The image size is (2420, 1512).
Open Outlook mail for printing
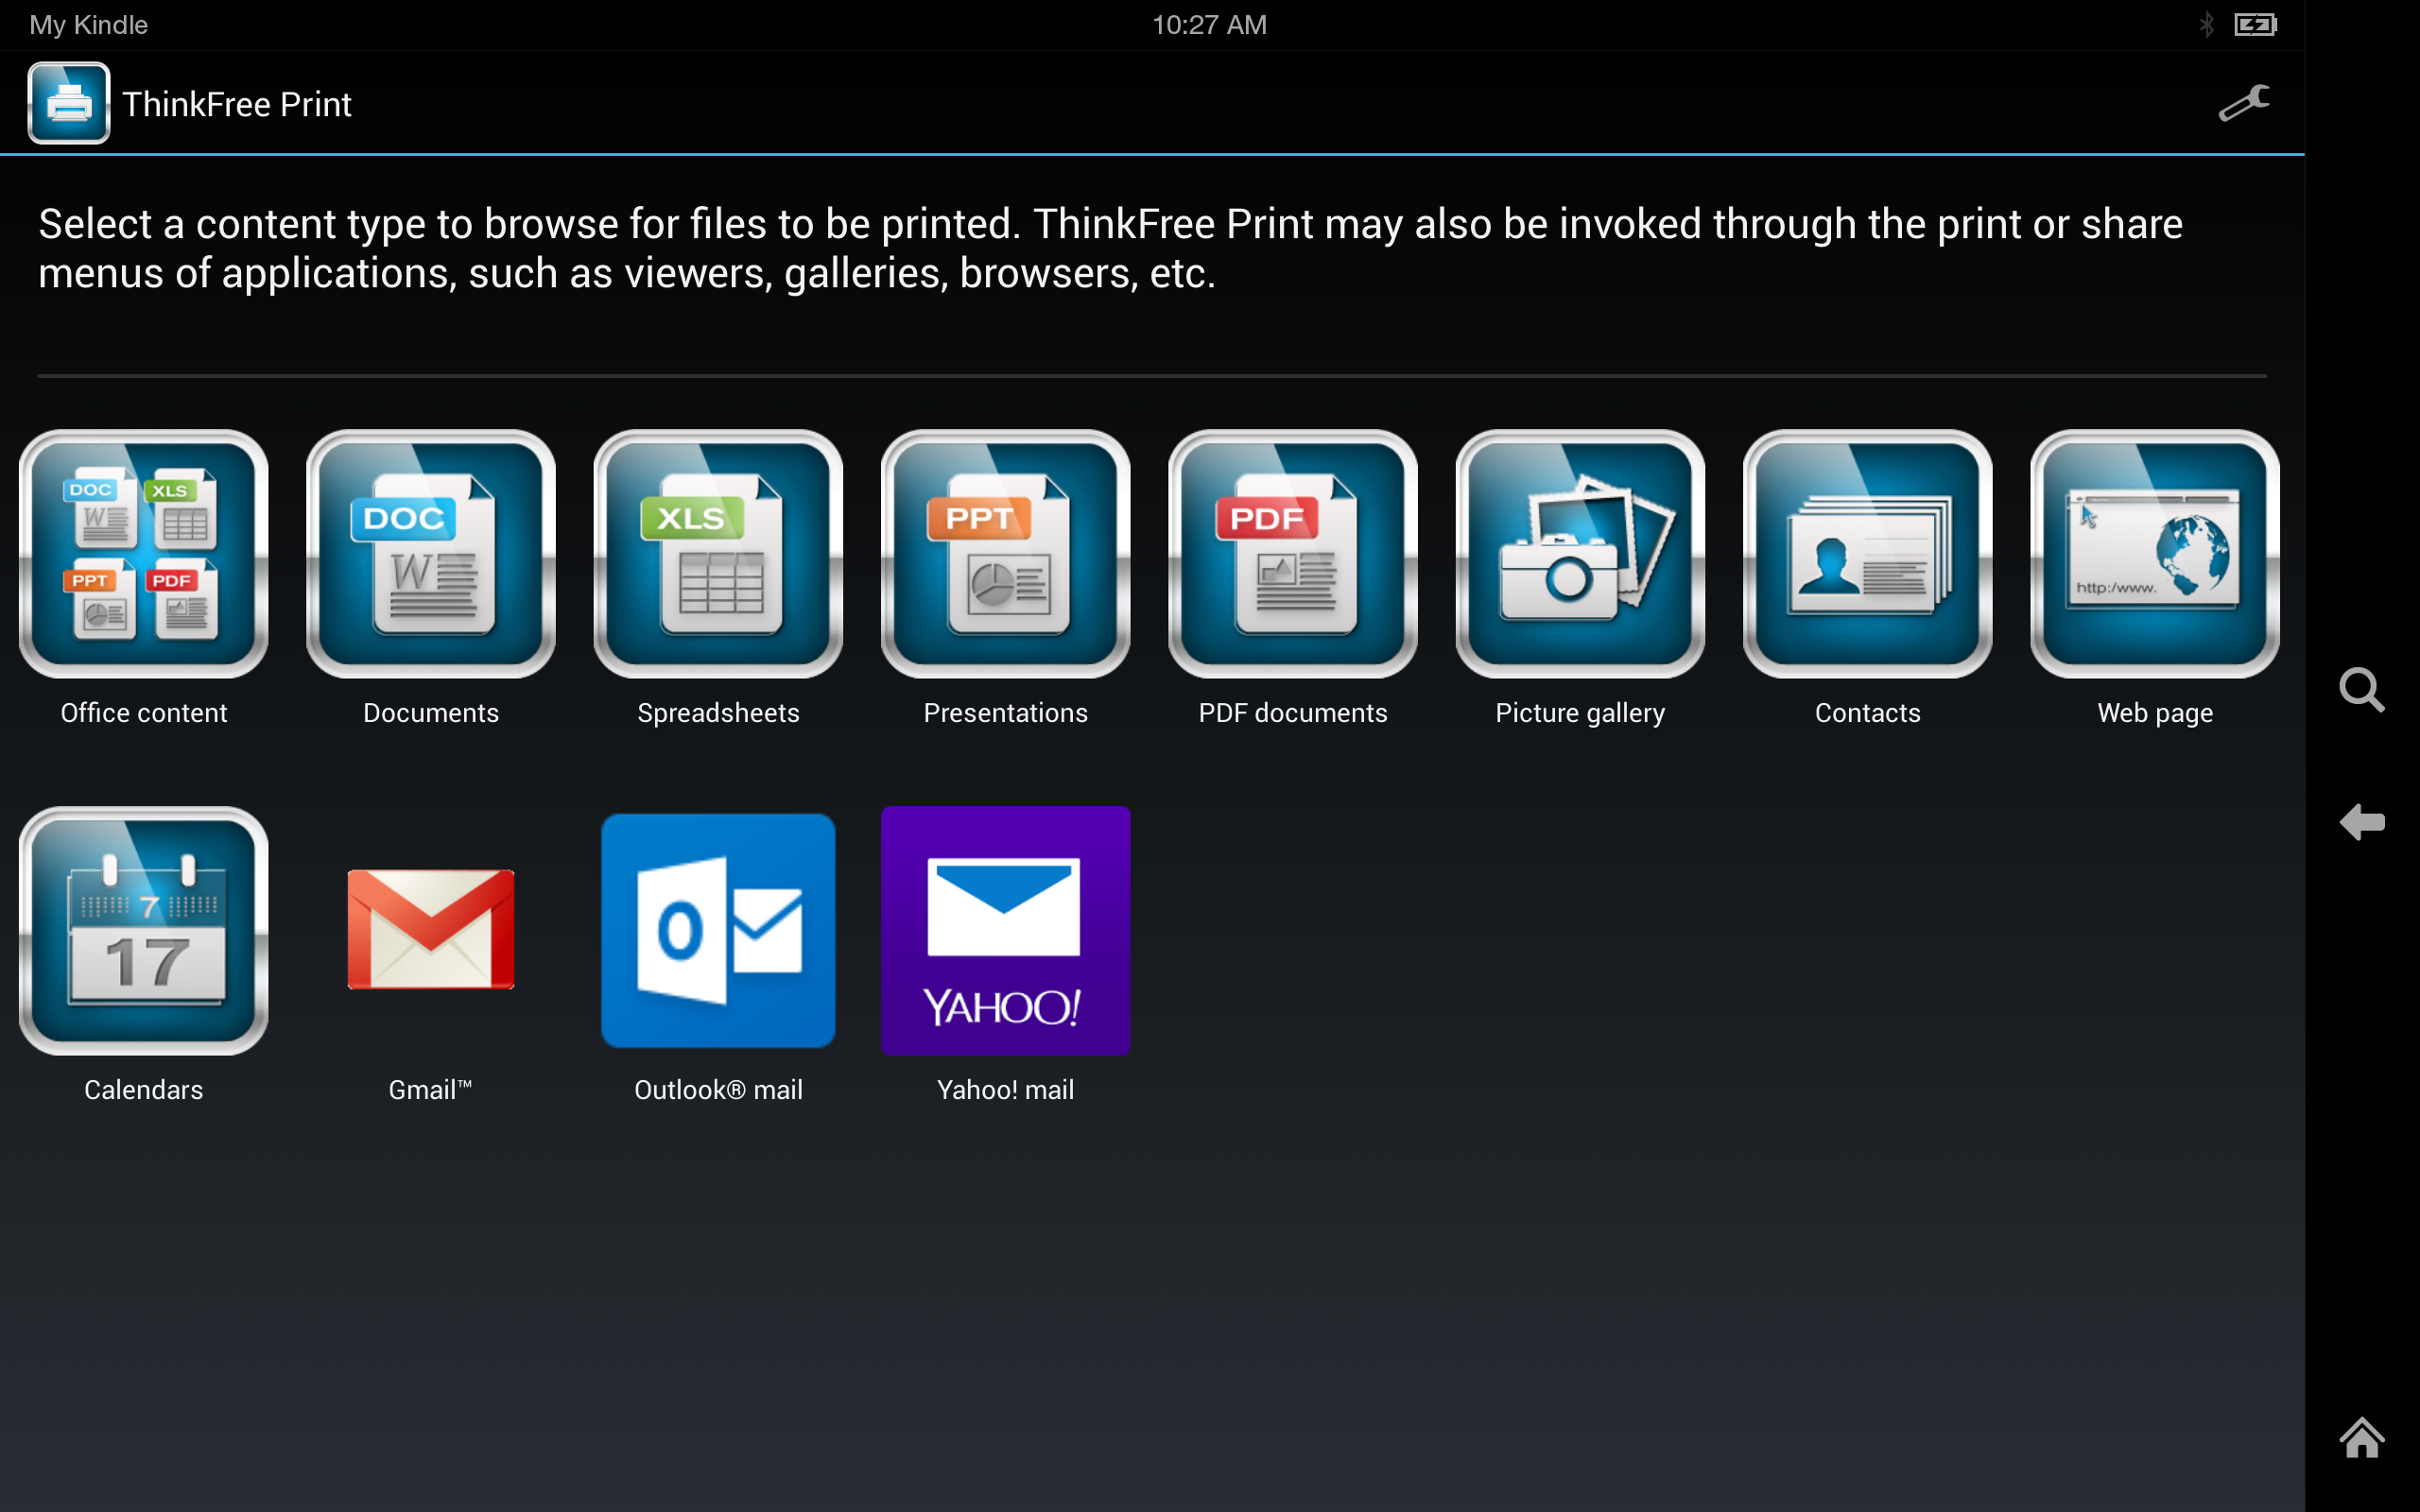click(718, 930)
